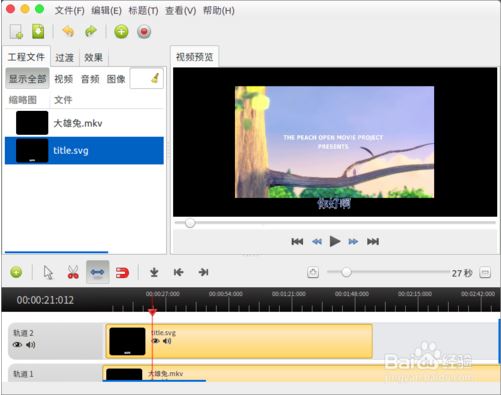501x395 pixels.
Task: Select title.svg in project files list
Action: tap(84, 150)
